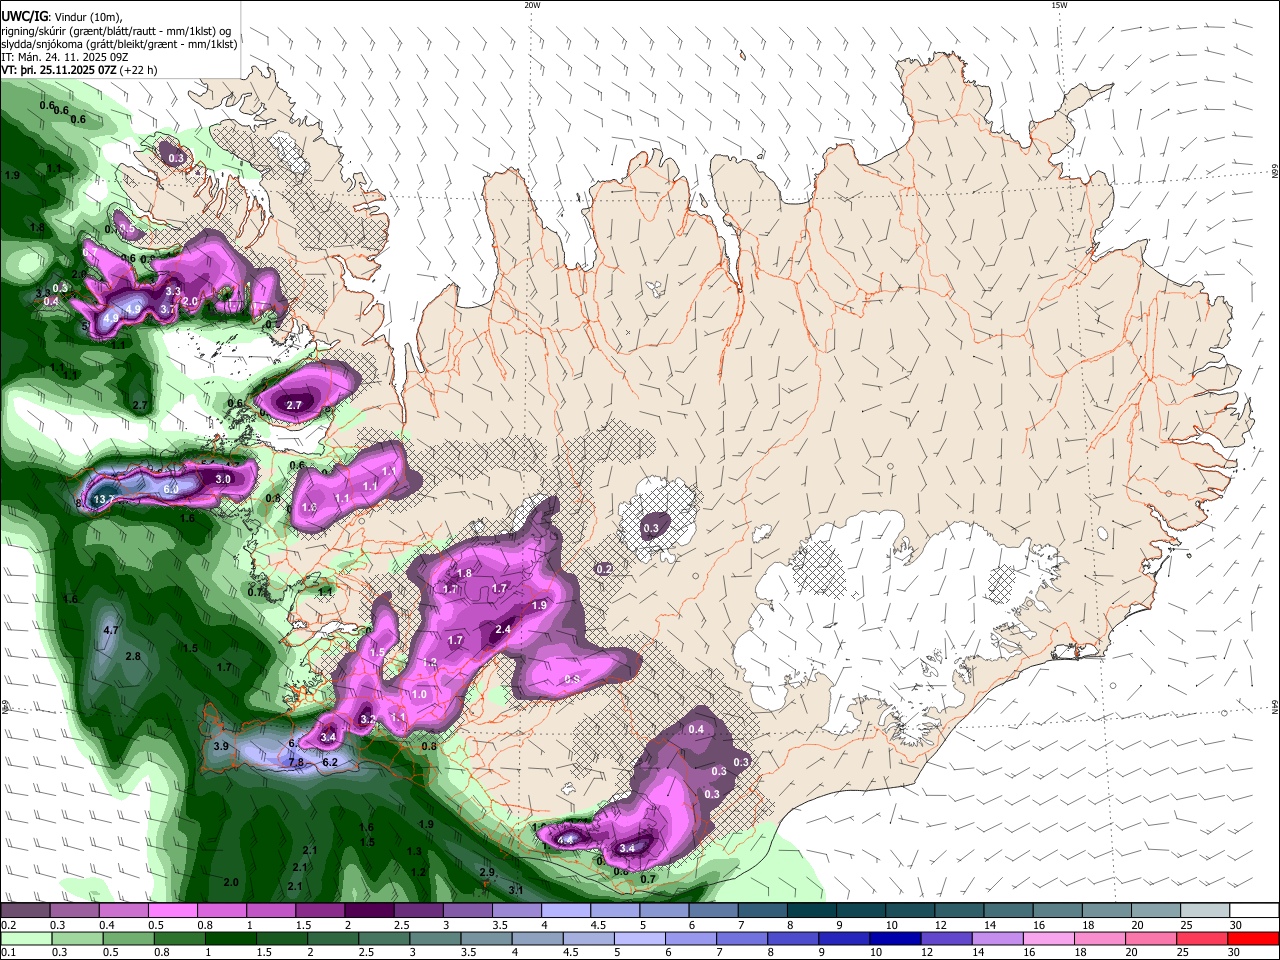Viewport: 1280px width, 960px height.
Task: Click the 3.2 snowfall value label
Action: pos(367,719)
